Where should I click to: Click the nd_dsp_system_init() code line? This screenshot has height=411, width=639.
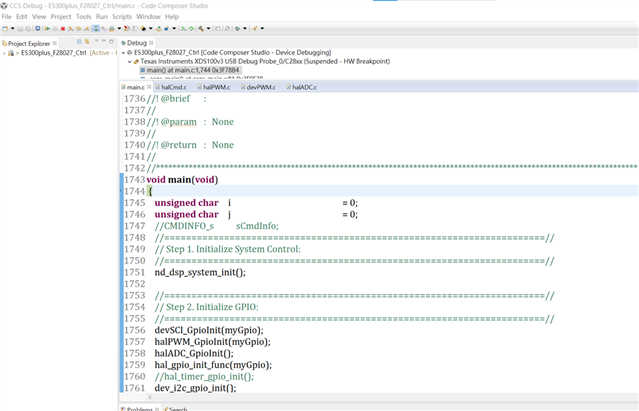pyautogui.click(x=199, y=272)
